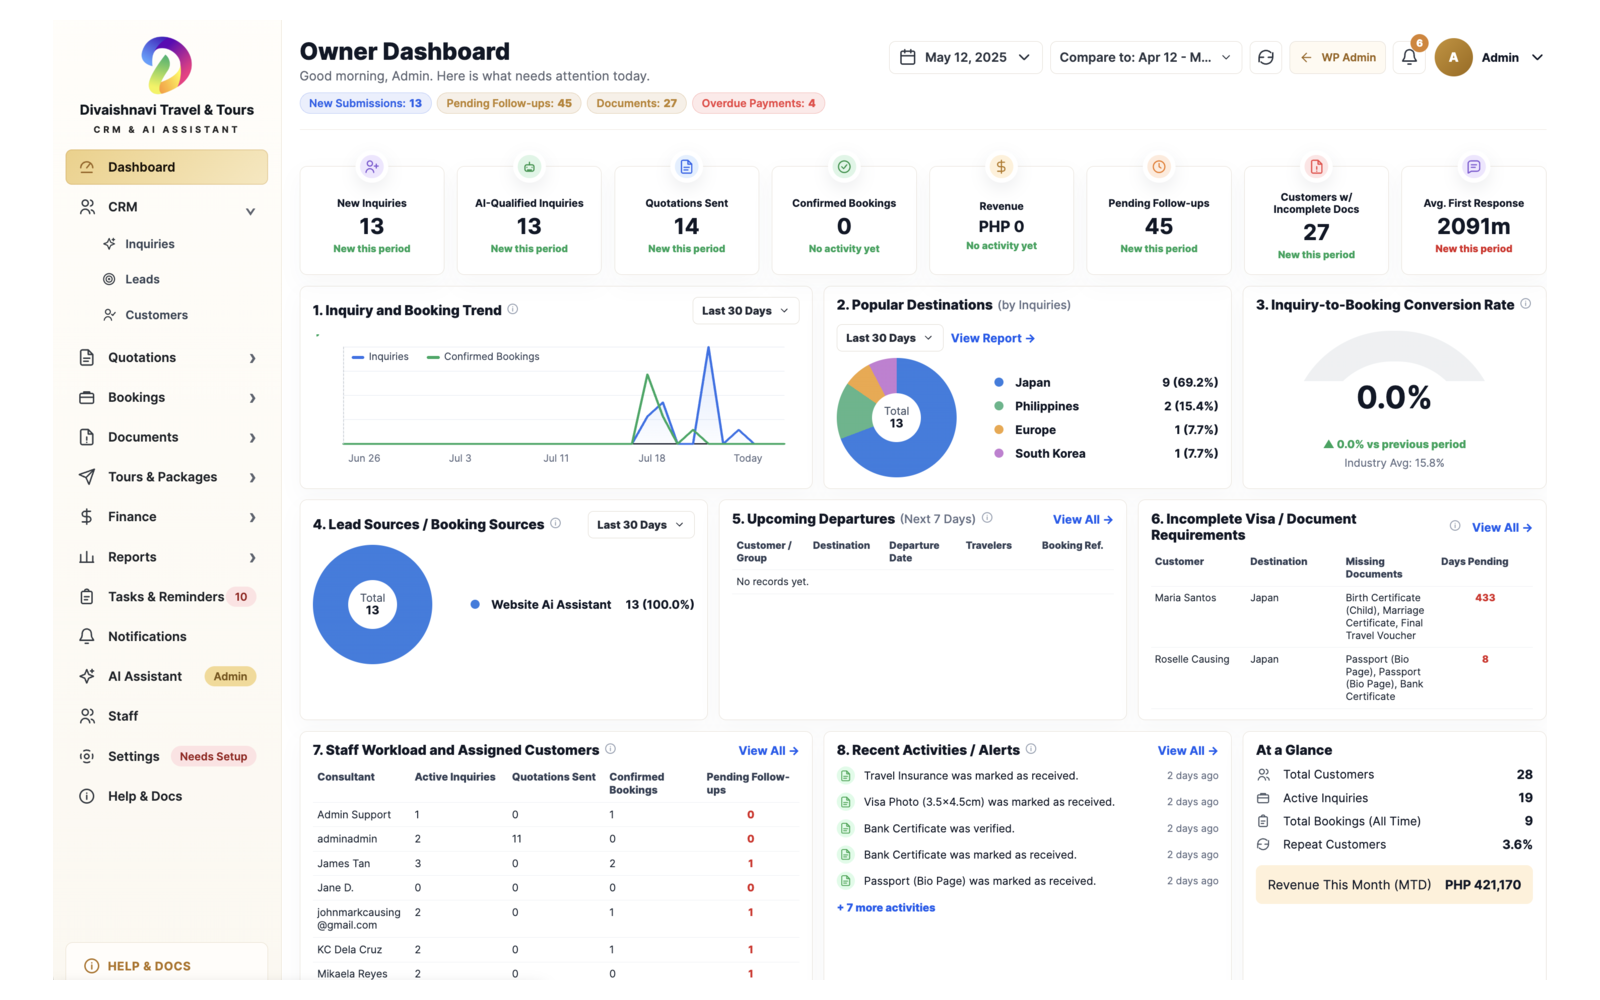Open Last 30 Days dropdown in Popular Destinations
The height and width of the screenshot is (1000, 1600).
click(x=889, y=338)
